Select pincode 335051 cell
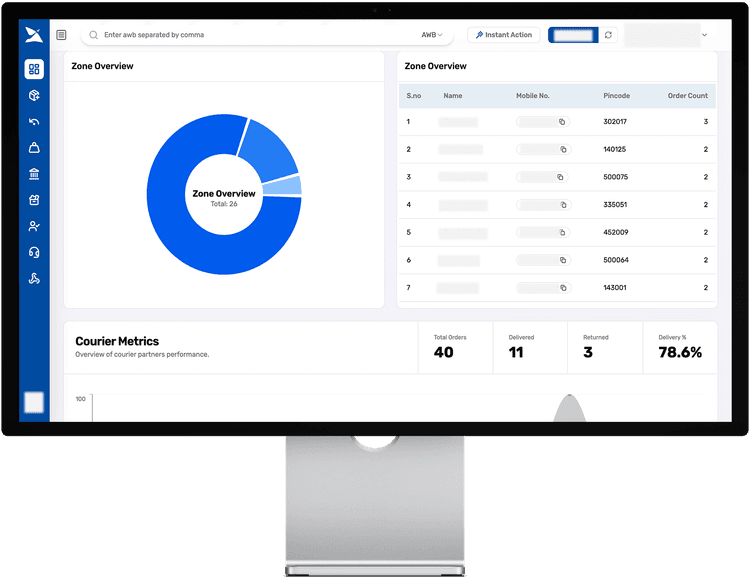Viewport: 750px width, 578px height. pos(615,205)
